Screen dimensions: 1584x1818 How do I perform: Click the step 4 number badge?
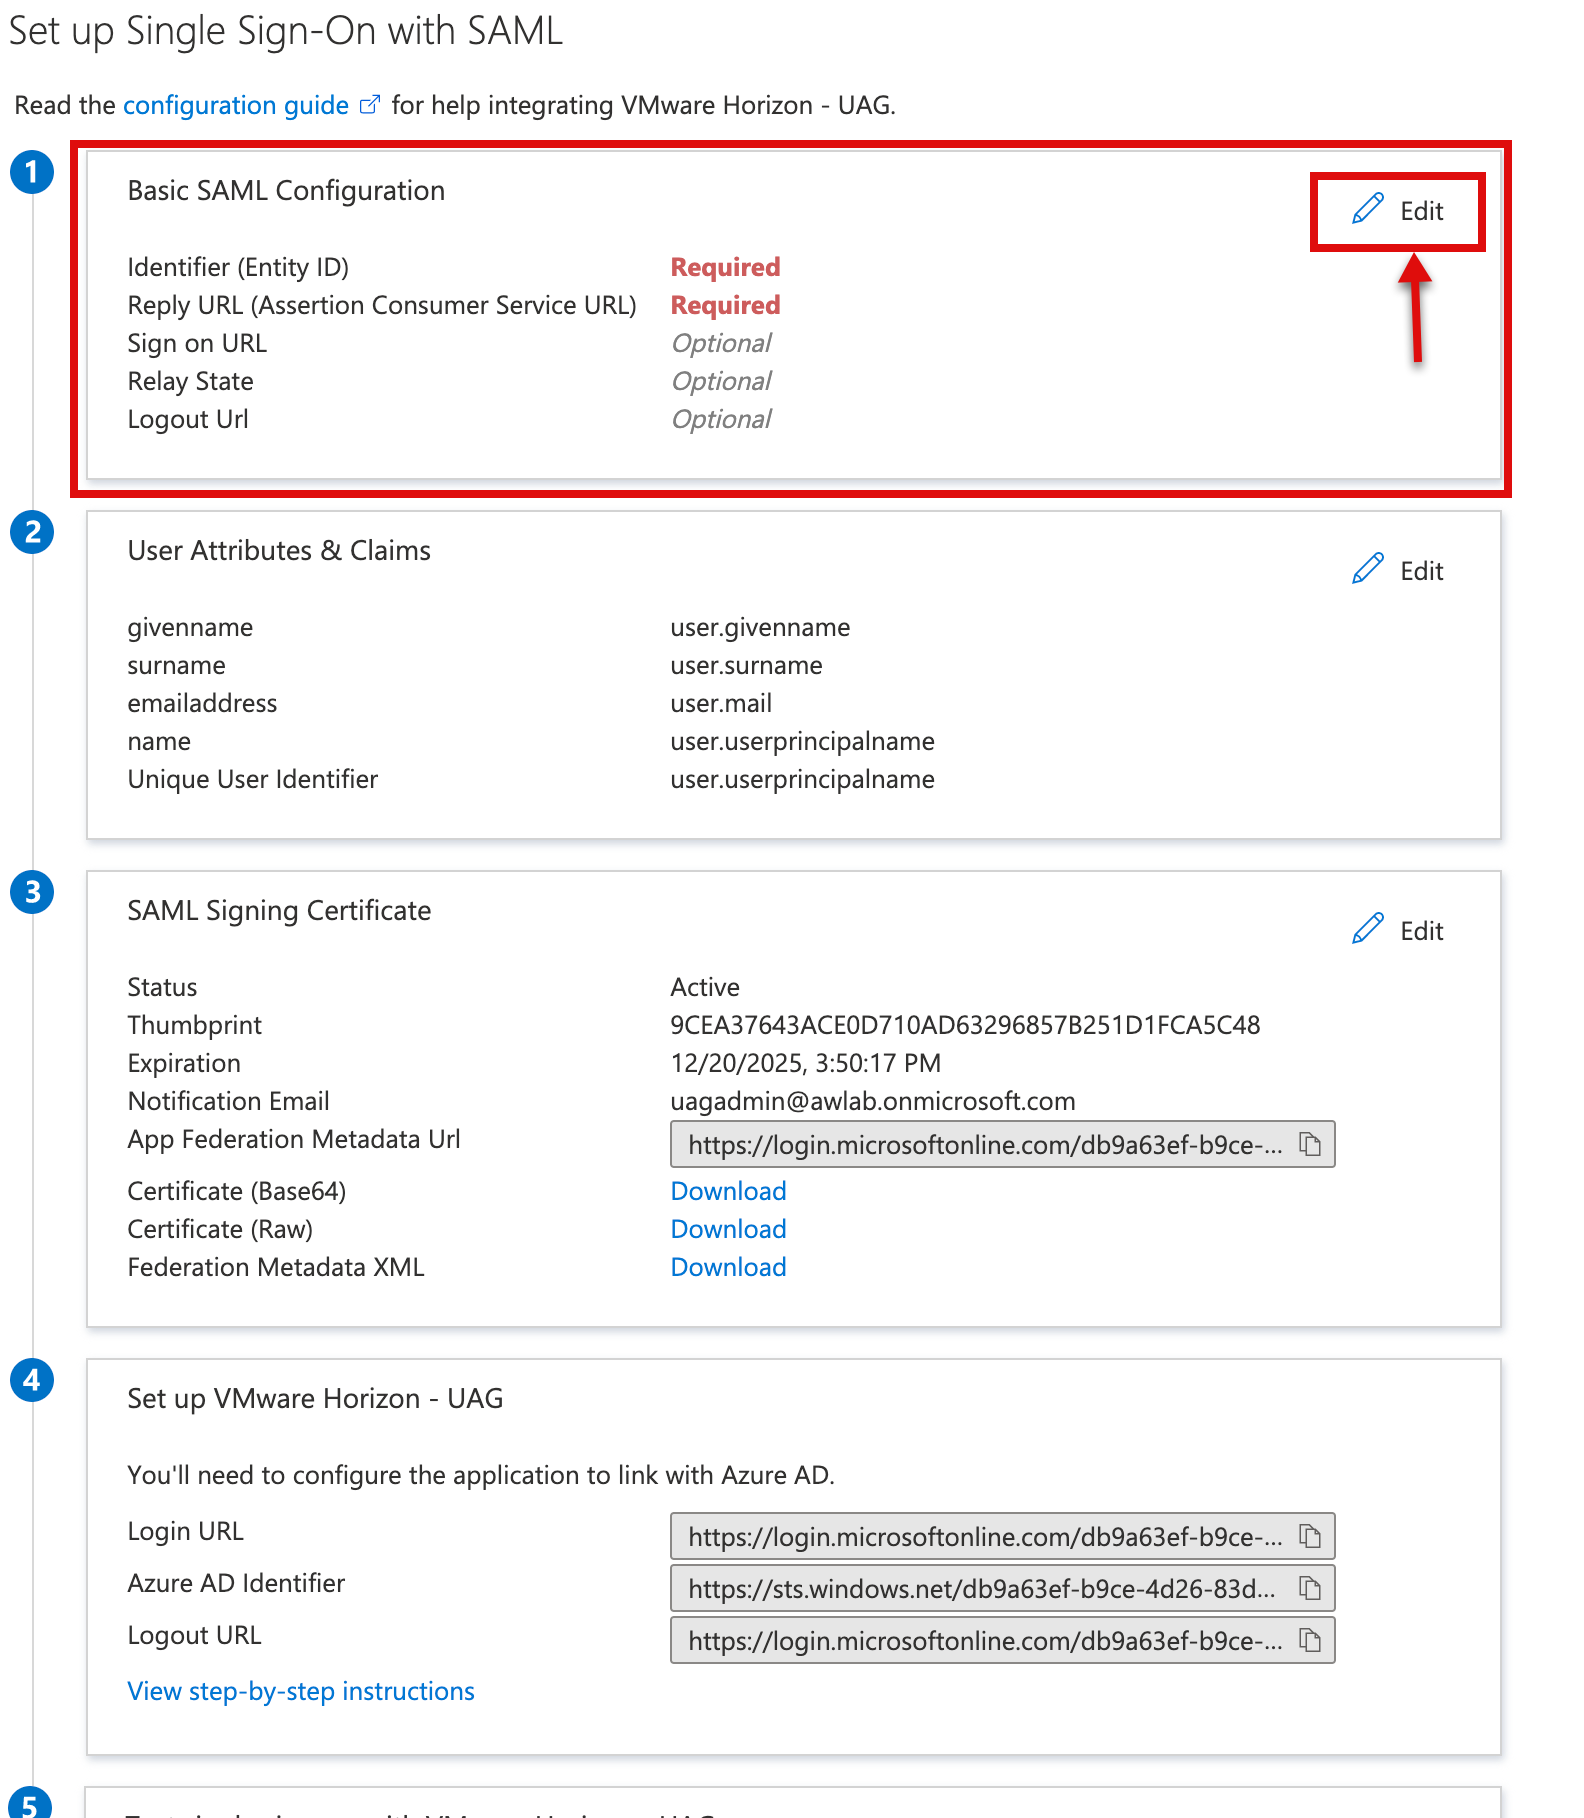point(32,1380)
